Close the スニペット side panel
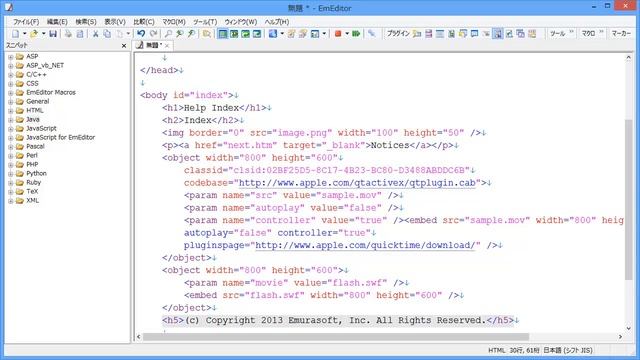The height and width of the screenshot is (360, 640). pos(124,46)
